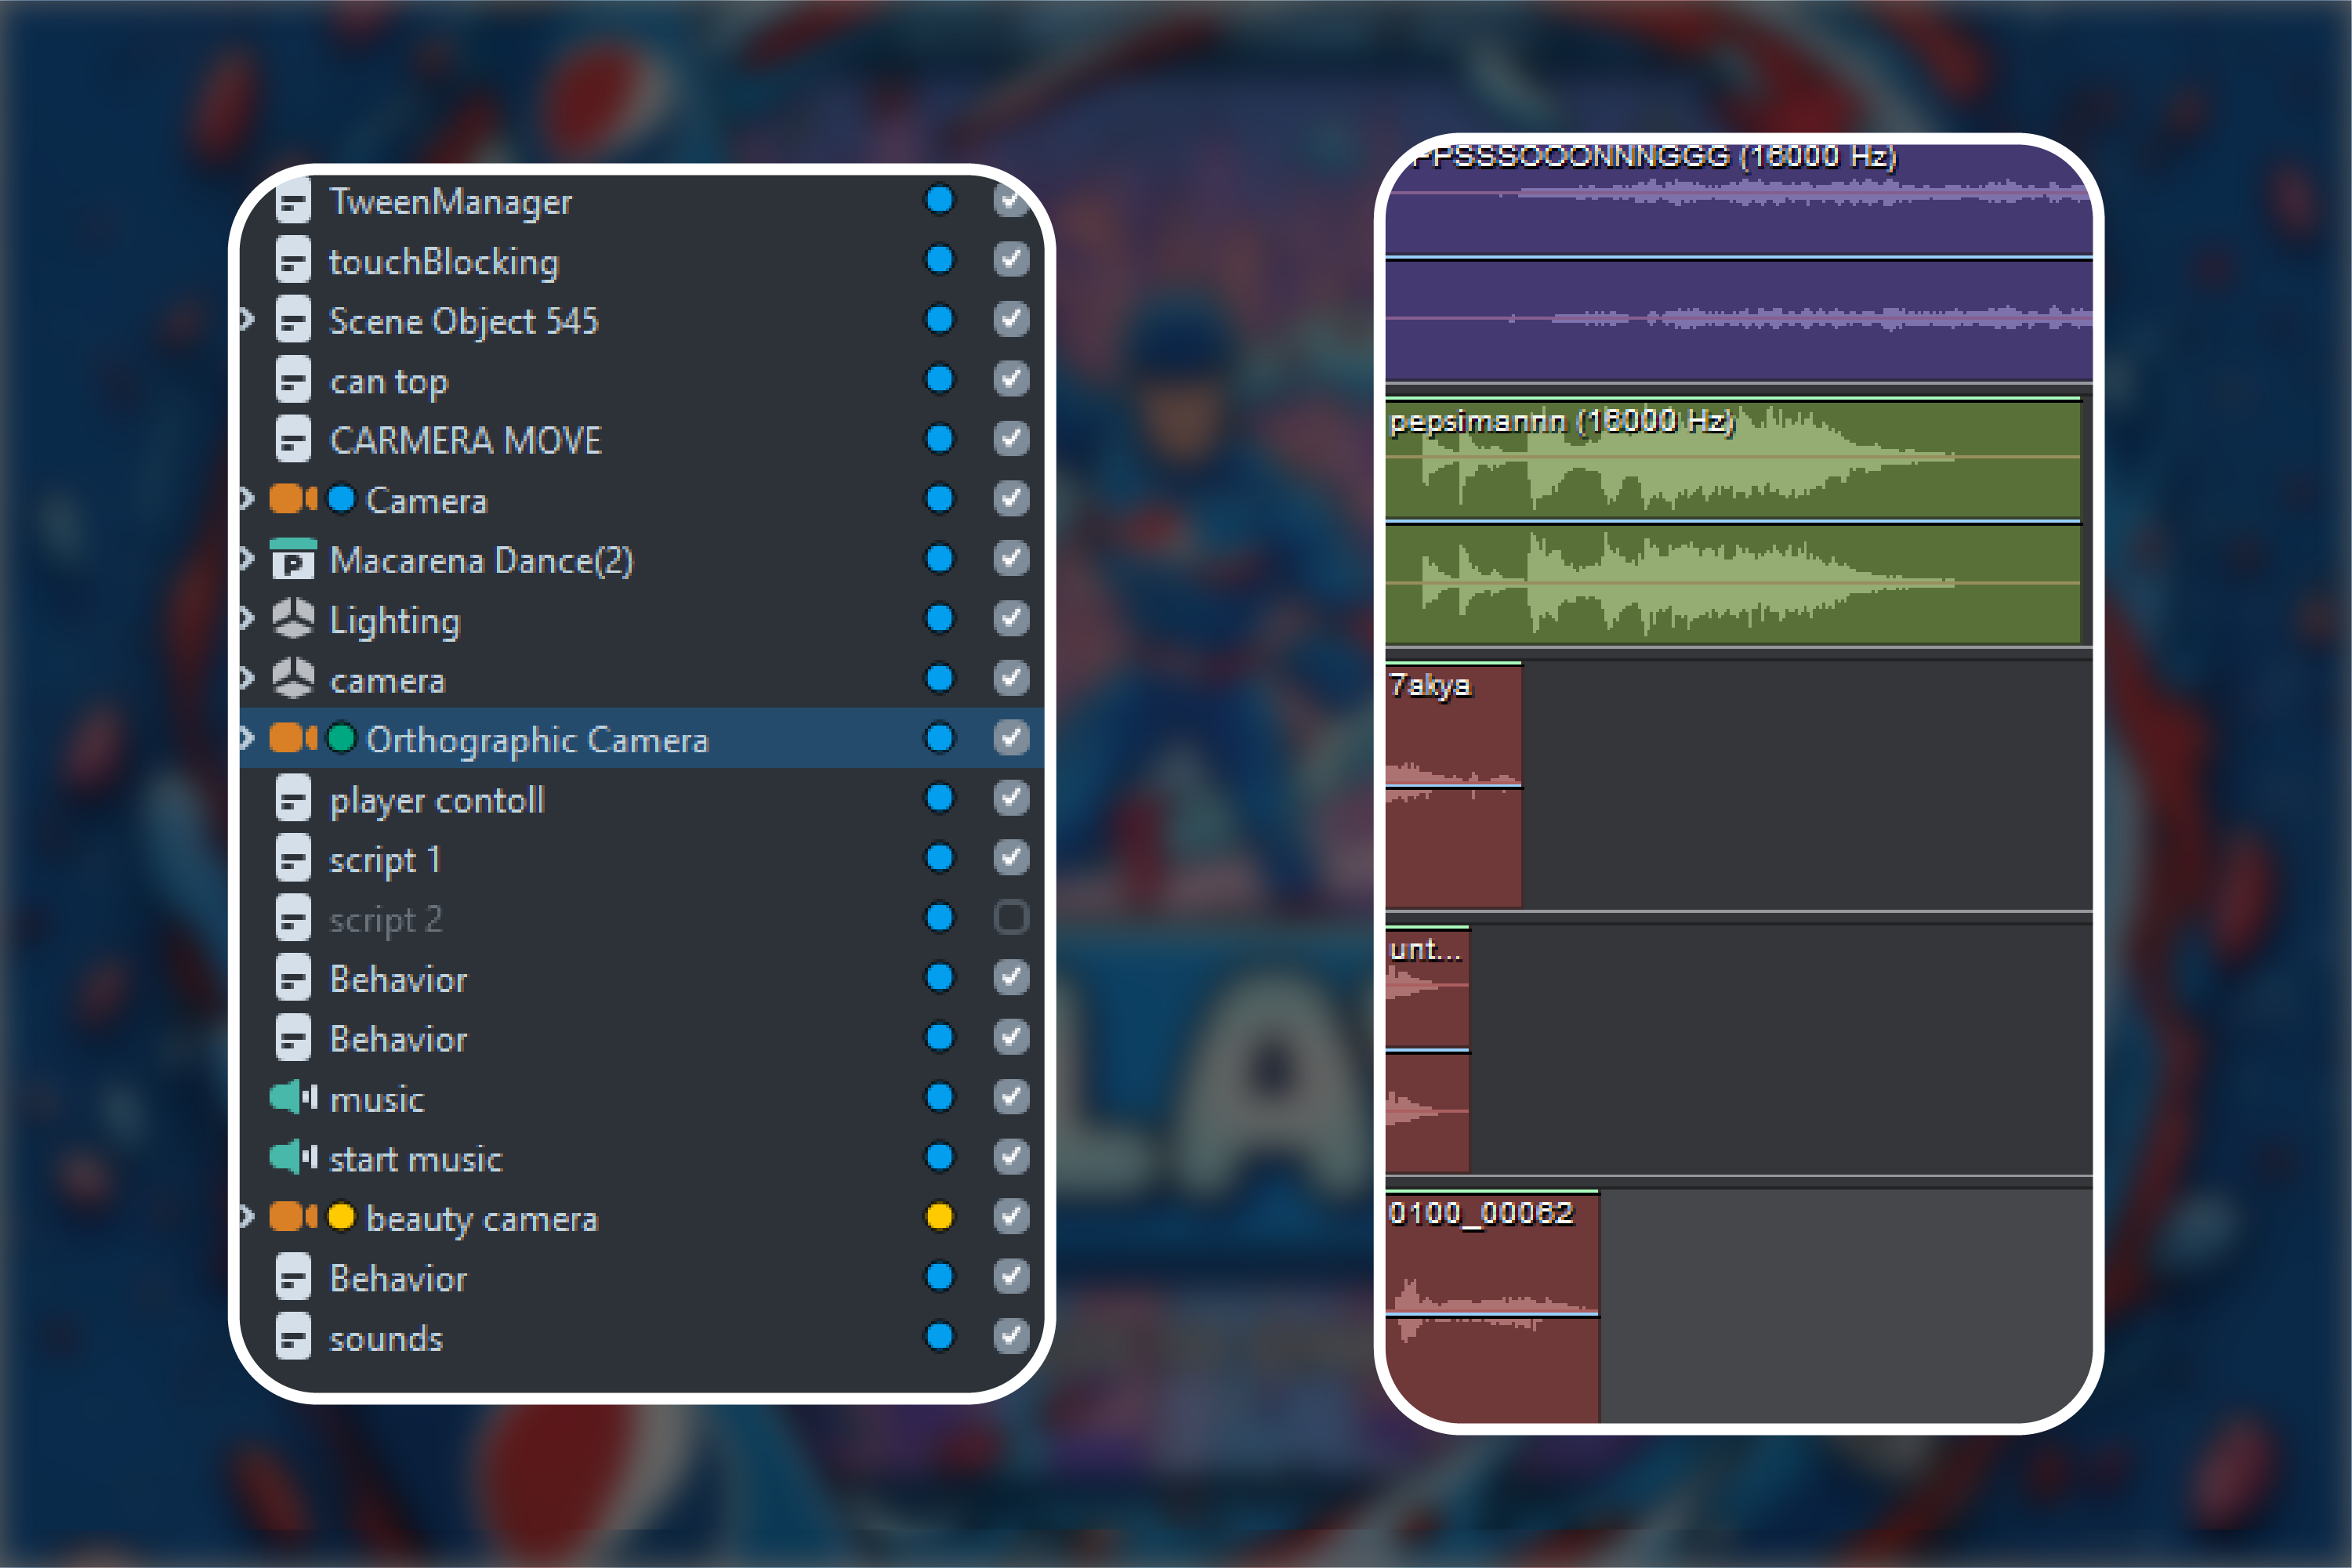
Task: Click the script icon next to CARMERA MOVE
Action: (293, 440)
